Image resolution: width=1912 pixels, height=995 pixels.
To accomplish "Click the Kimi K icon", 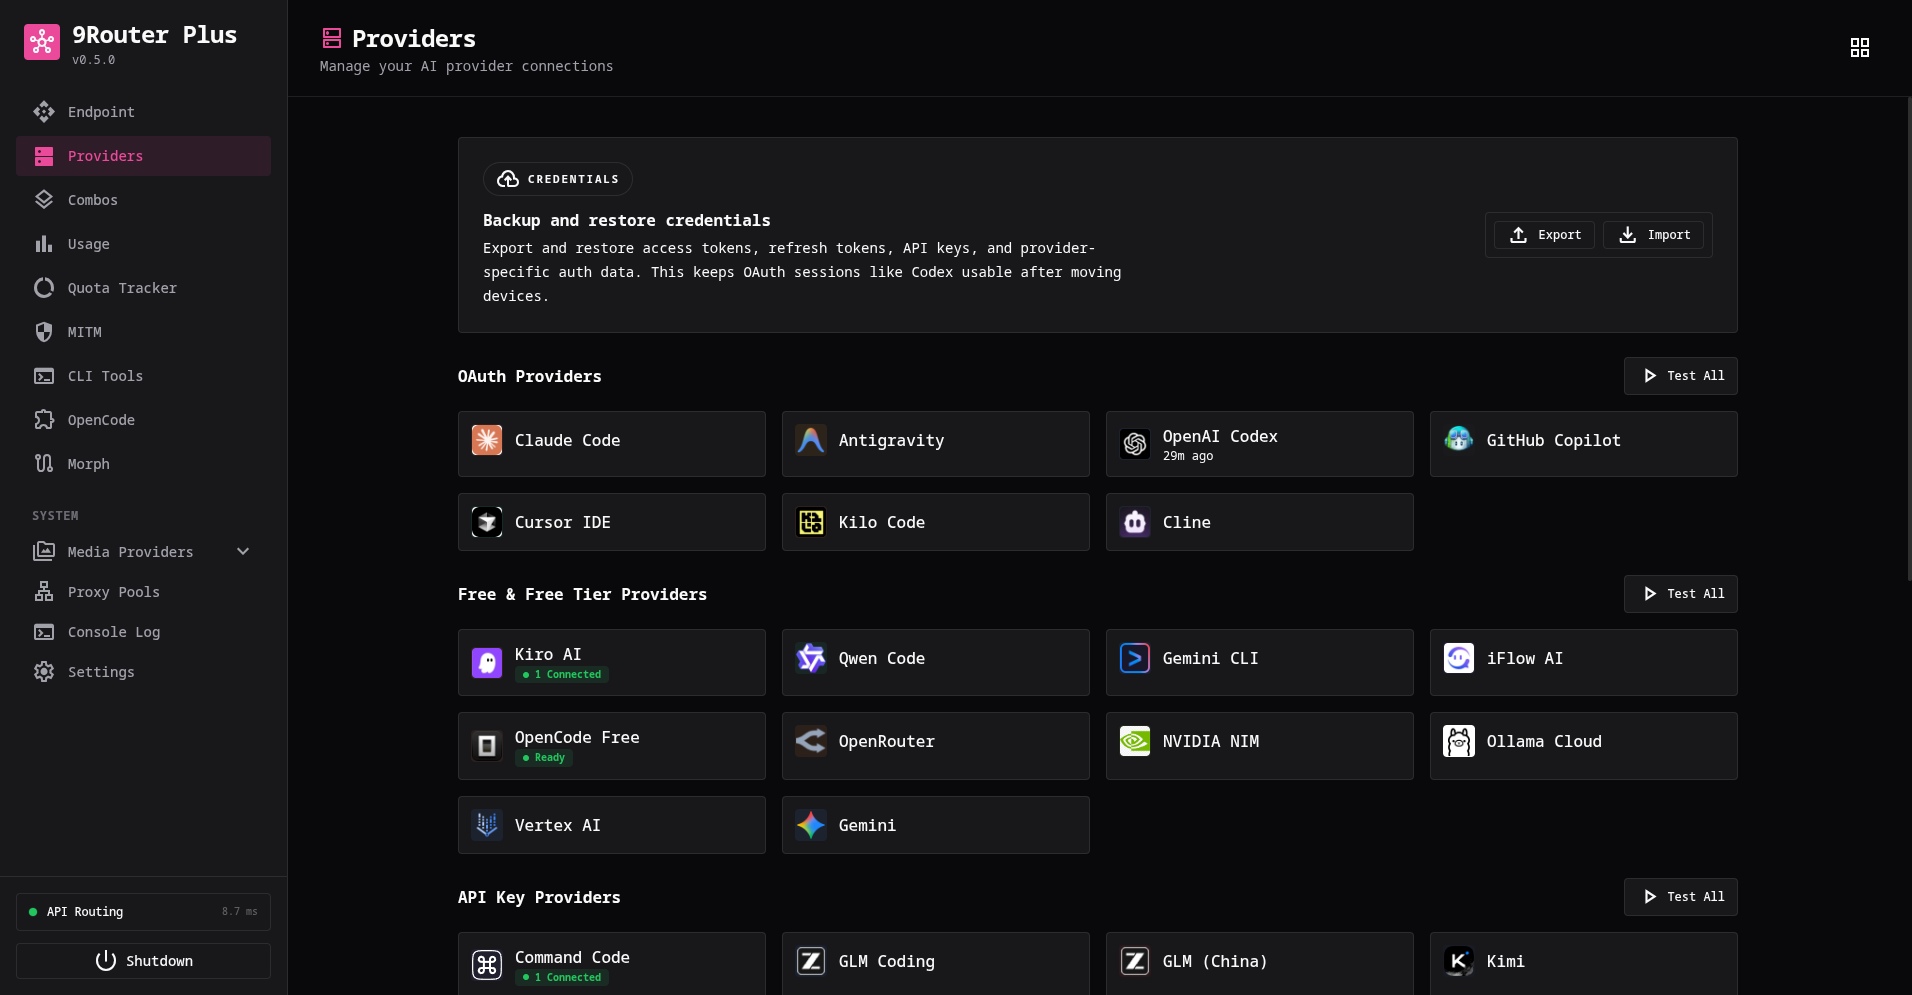I will point(1459,961).
